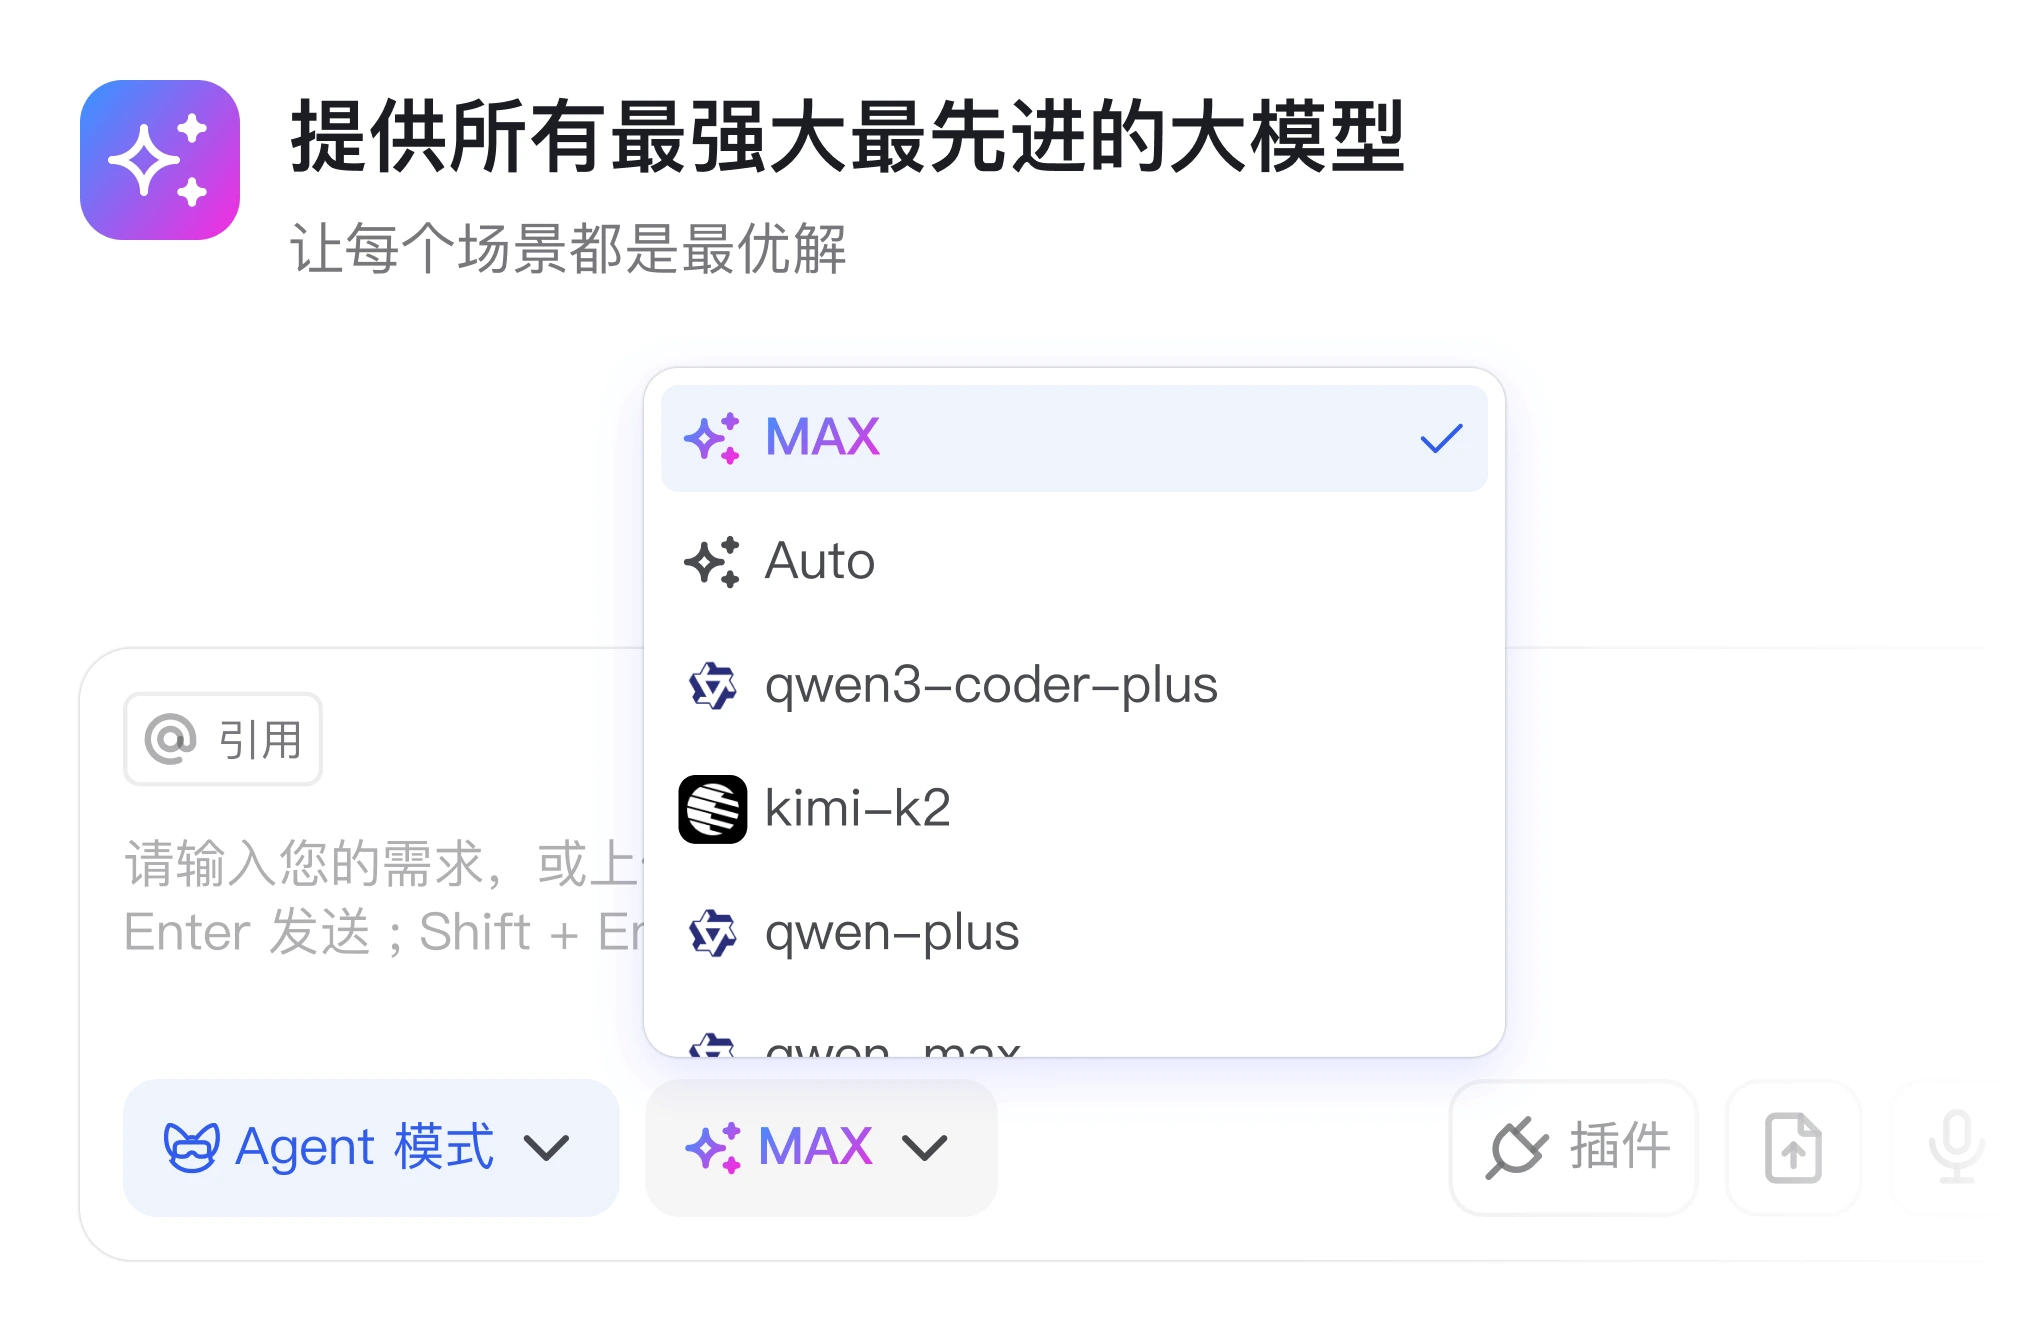This screenshot has width=2028, height=1325.
Task: Click the file upload icon
Action: point(1793,1147)
